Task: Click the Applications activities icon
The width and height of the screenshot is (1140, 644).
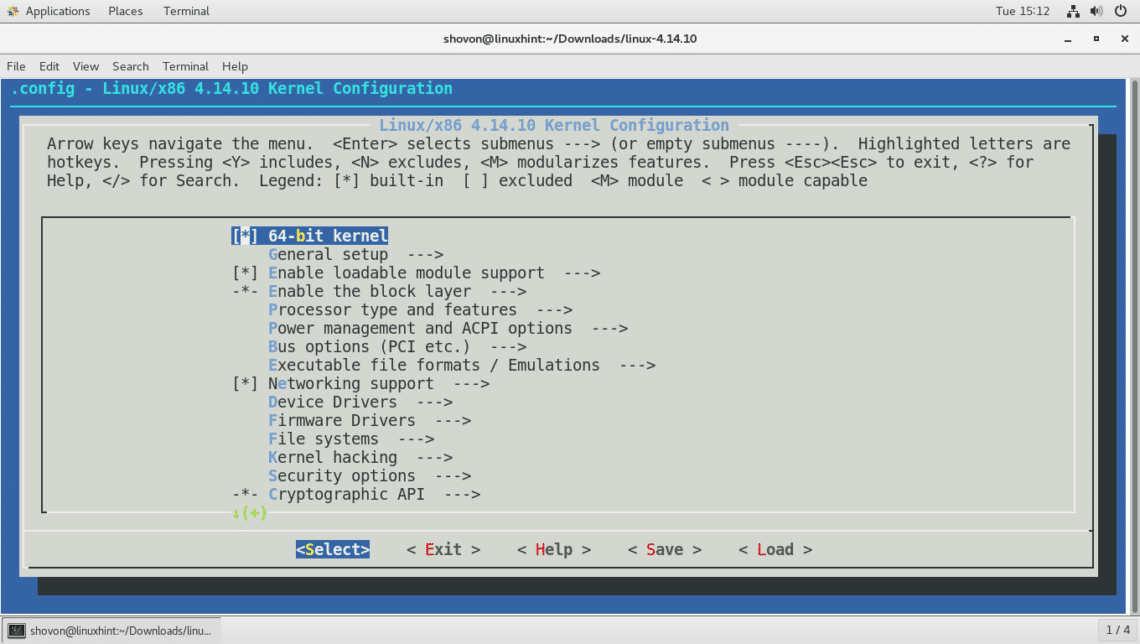Action: [x=13, y=11]
